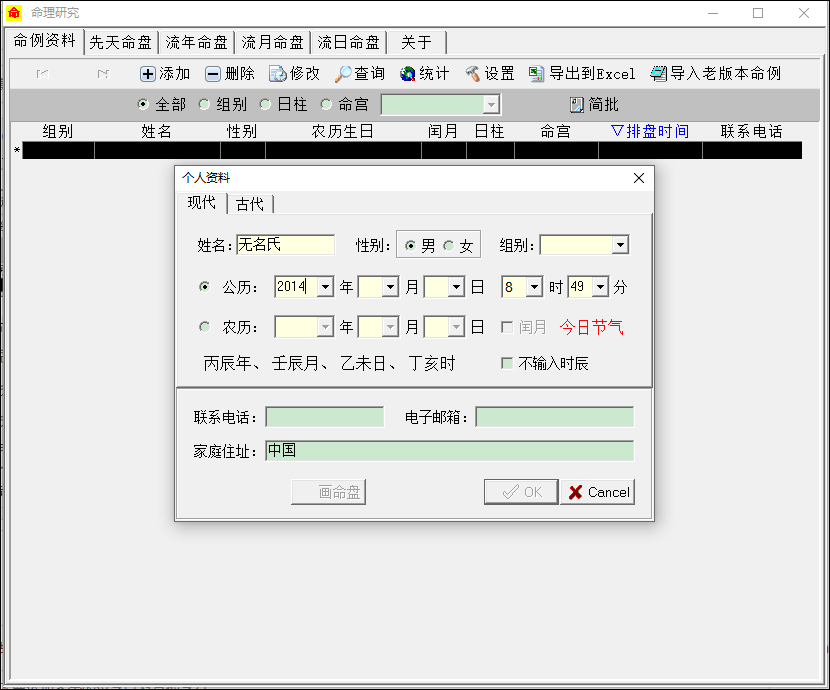830x690 pixels.
Task: Click the 命宫 column header
Action: [x=555, y=131]
